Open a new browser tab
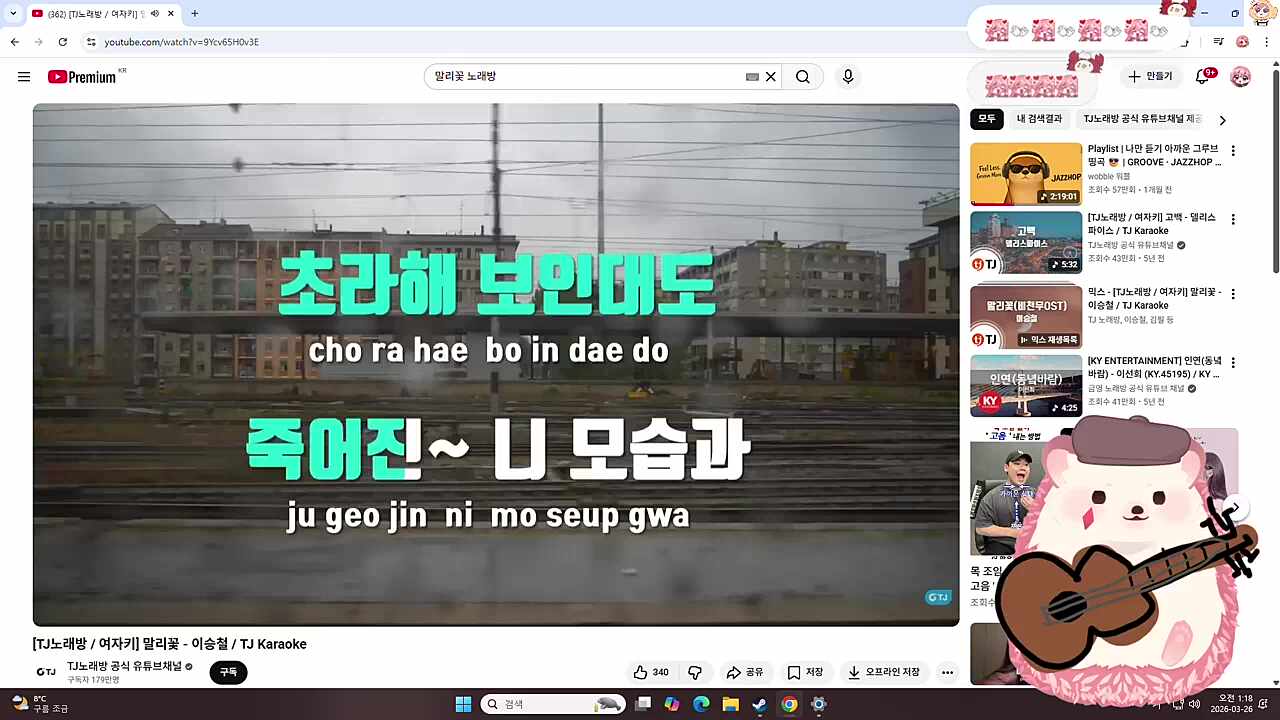Image resolution: width=1280 pixels, height=720 pixels. pyautogui.click(x=194, y=13)
